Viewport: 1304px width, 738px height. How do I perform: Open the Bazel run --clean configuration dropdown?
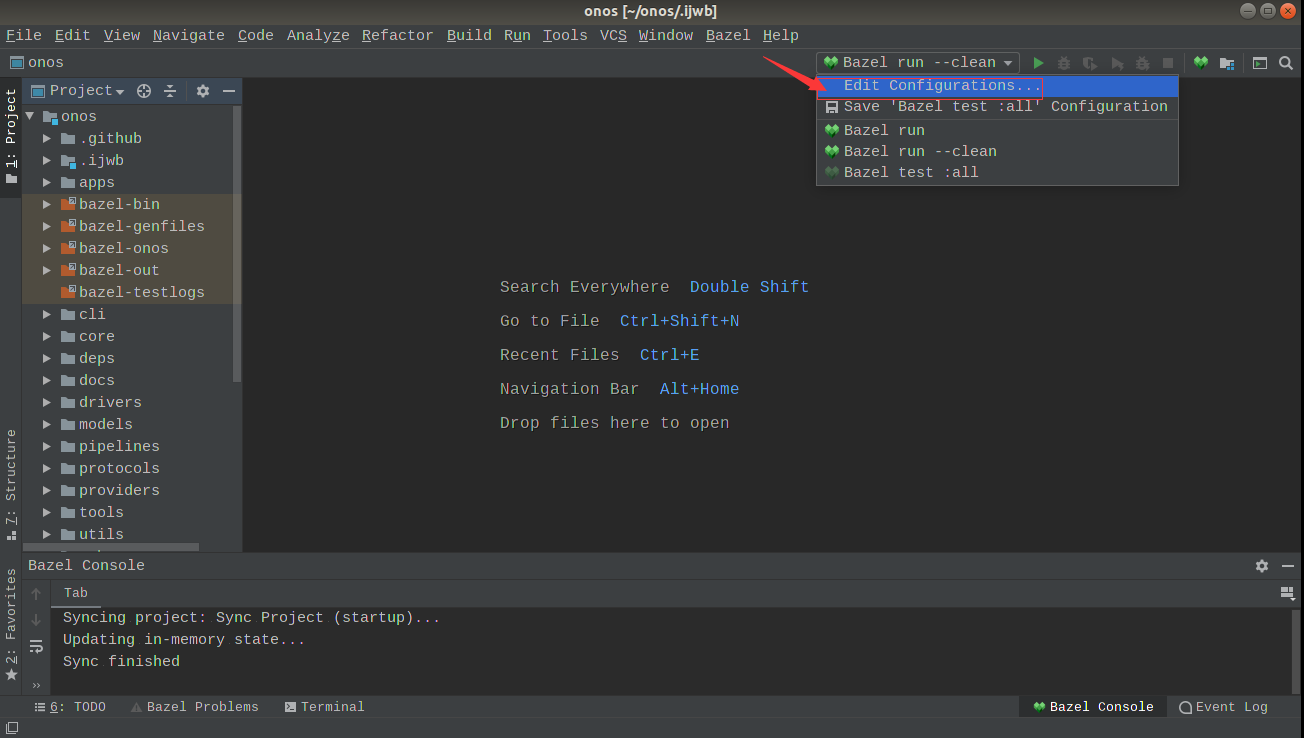918,63
